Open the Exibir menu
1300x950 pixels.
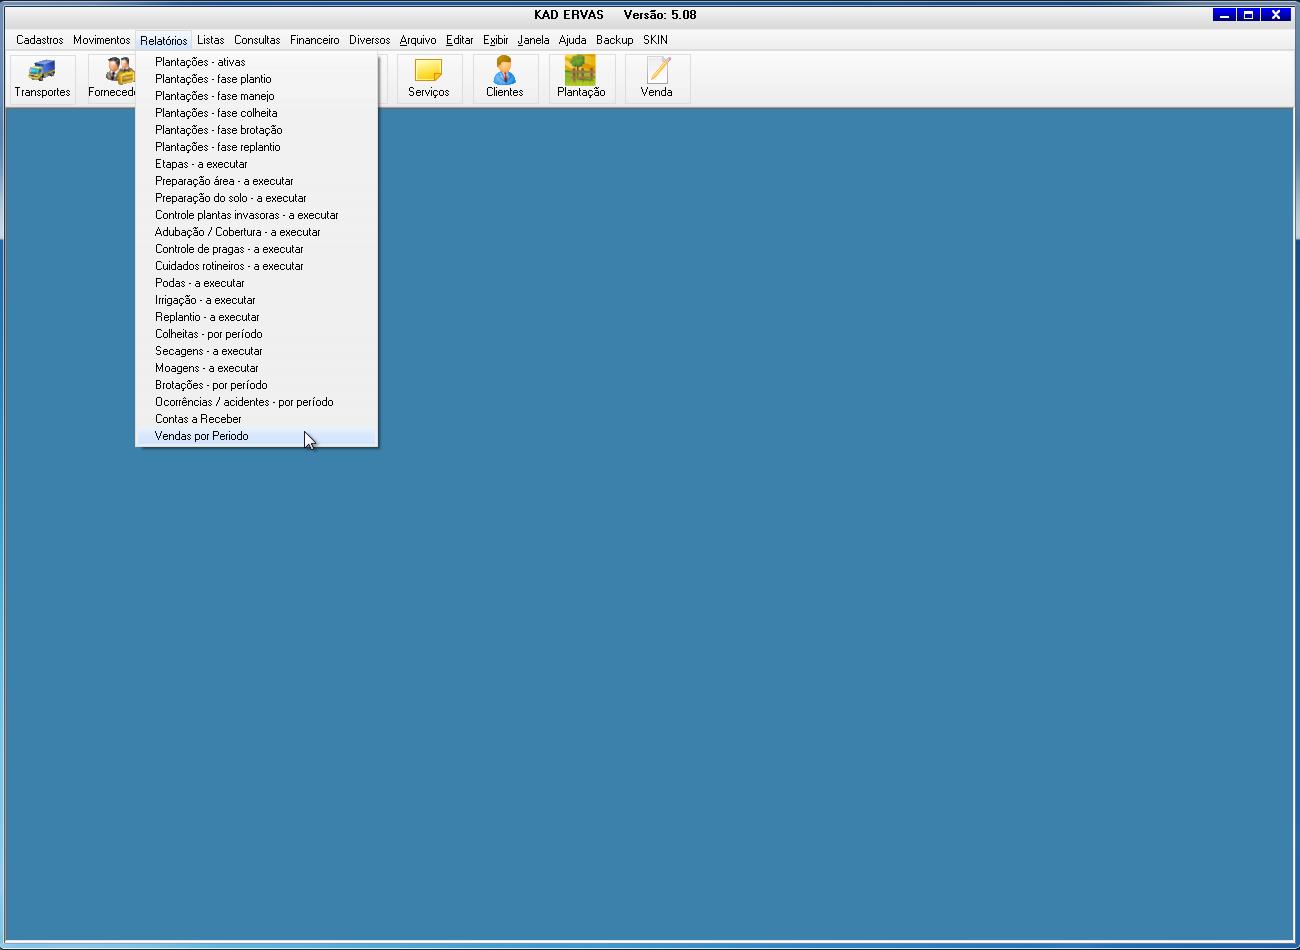coord(496,40)
